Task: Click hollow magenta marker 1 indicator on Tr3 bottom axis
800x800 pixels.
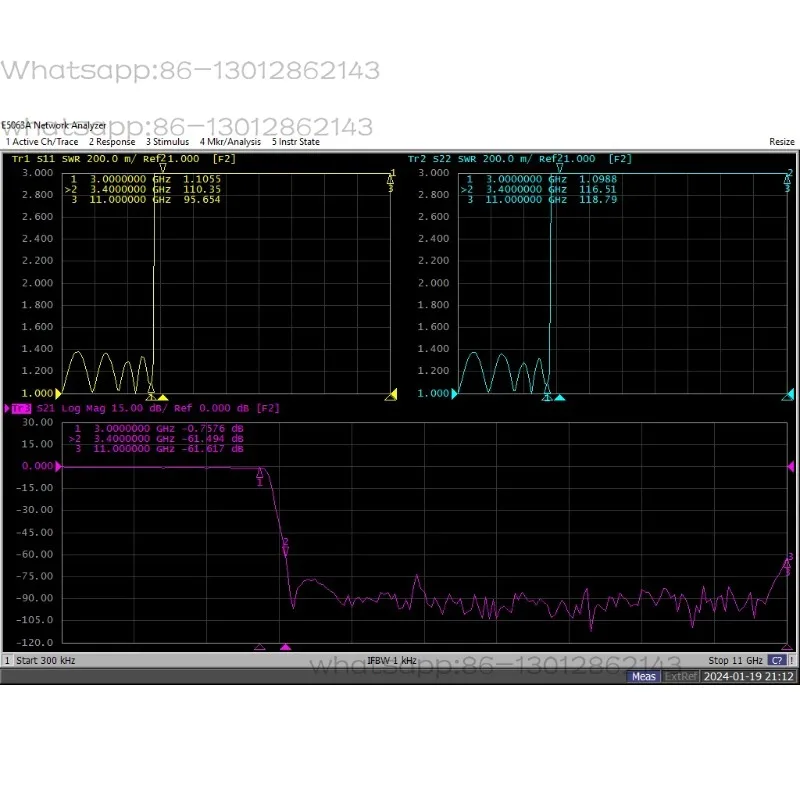Action: coord(259,647)
